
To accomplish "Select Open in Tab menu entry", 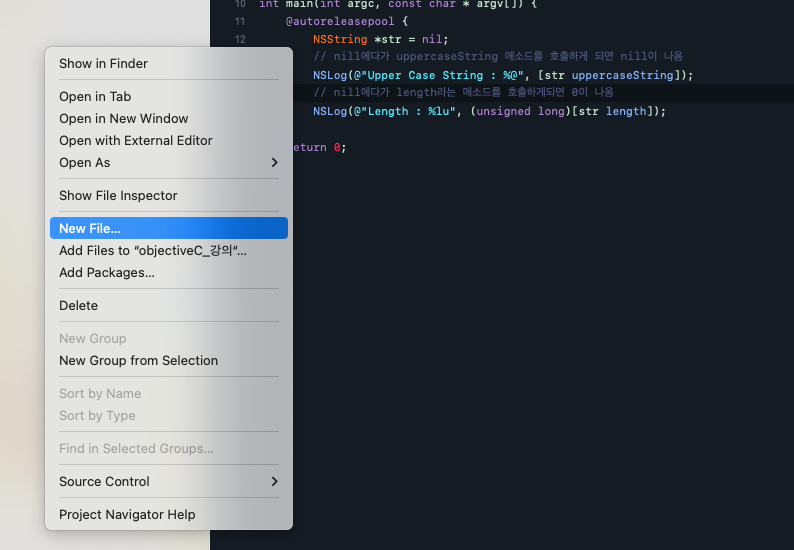I will tap(169, 96).
